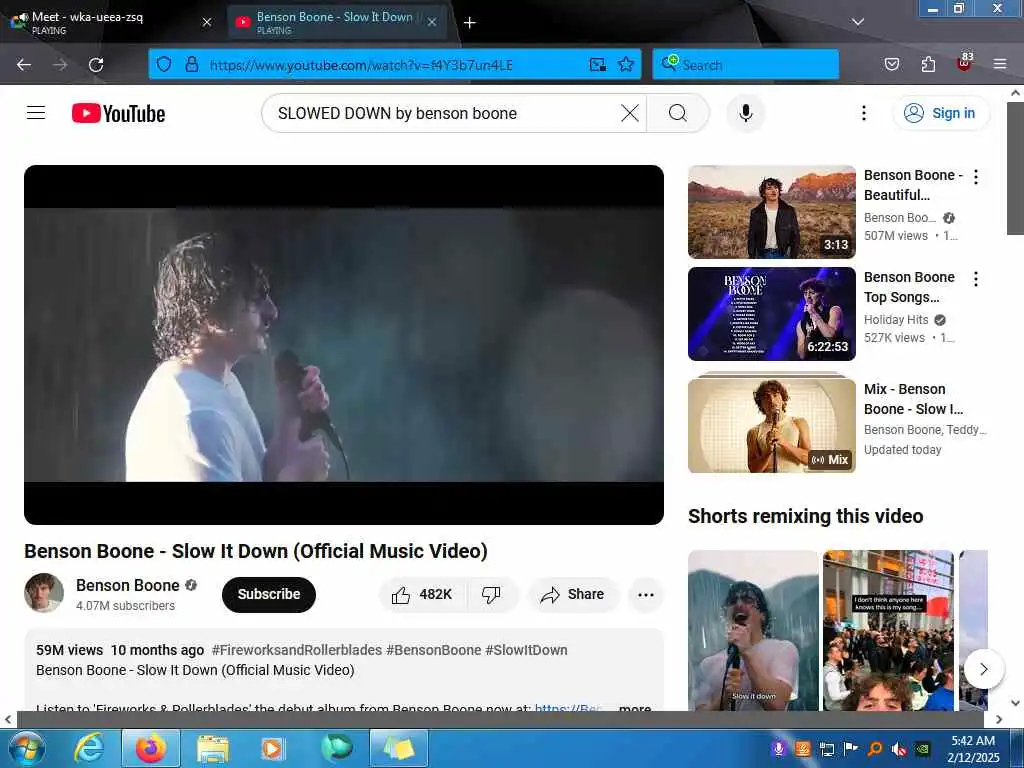Expand the list all tabs dropdown
Screen dimensions: 1024x768
[x=858, y=22]
